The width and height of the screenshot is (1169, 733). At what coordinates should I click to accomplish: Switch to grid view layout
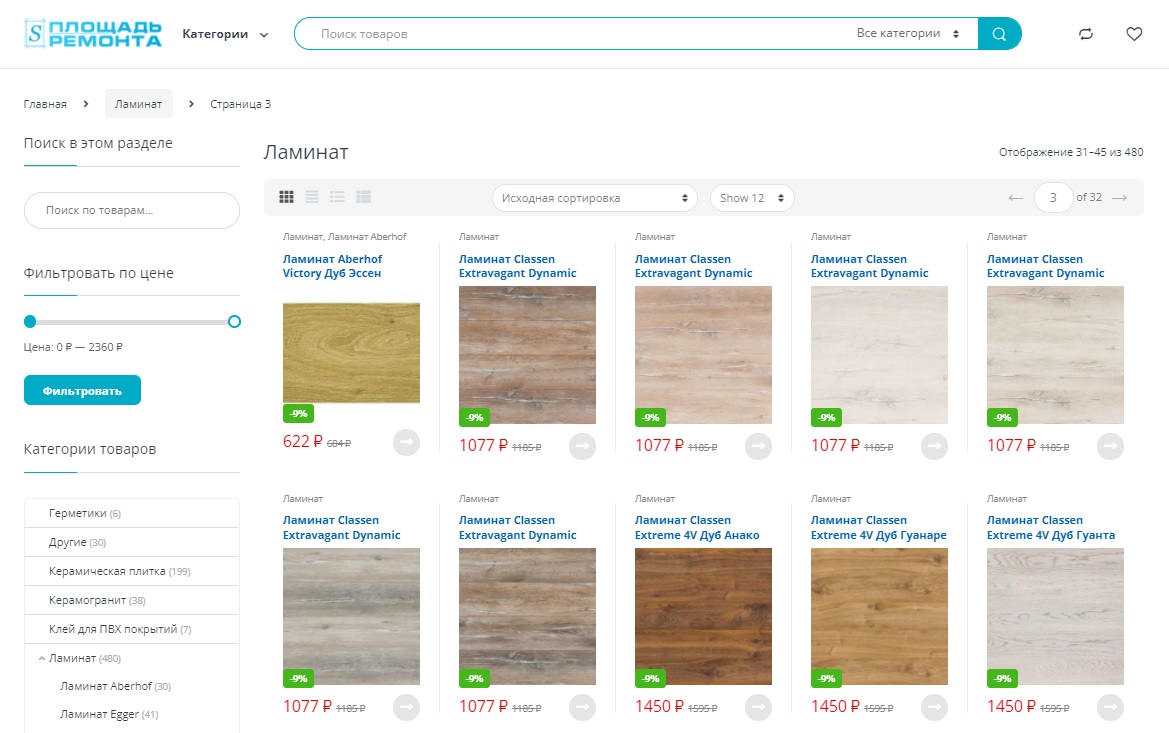pyautogui.click(x=286, y=197)
